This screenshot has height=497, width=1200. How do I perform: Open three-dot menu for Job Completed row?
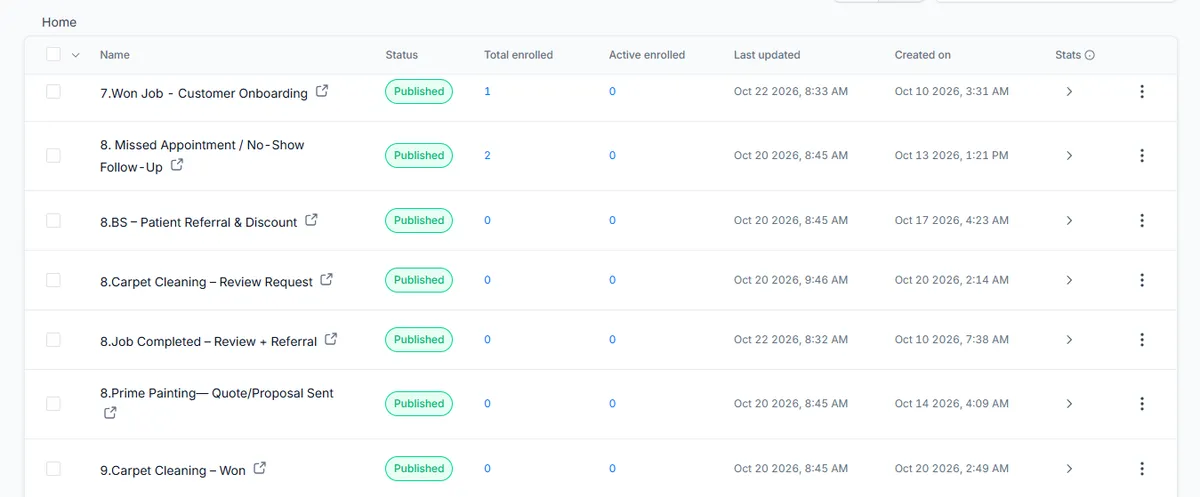[1142, 339]
